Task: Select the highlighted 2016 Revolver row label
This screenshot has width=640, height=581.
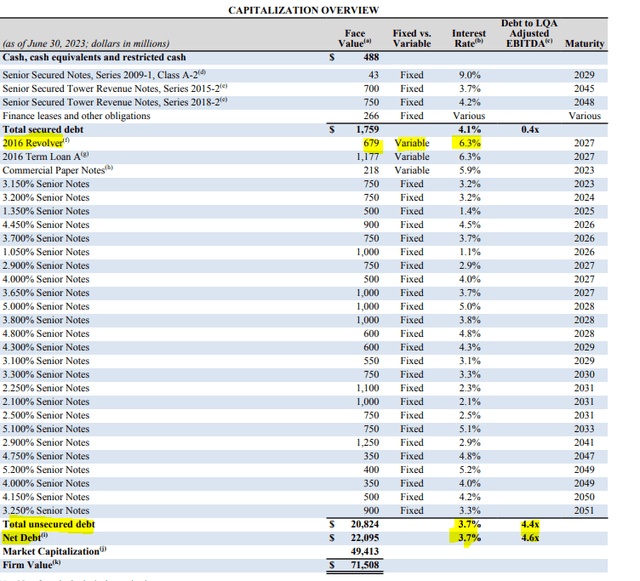Action: click(x=31, y=143)
